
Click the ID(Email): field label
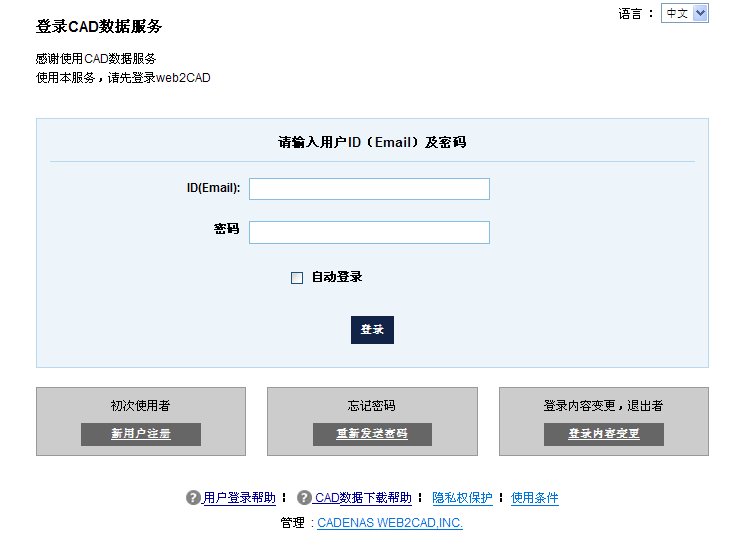(x=213, y=188)
